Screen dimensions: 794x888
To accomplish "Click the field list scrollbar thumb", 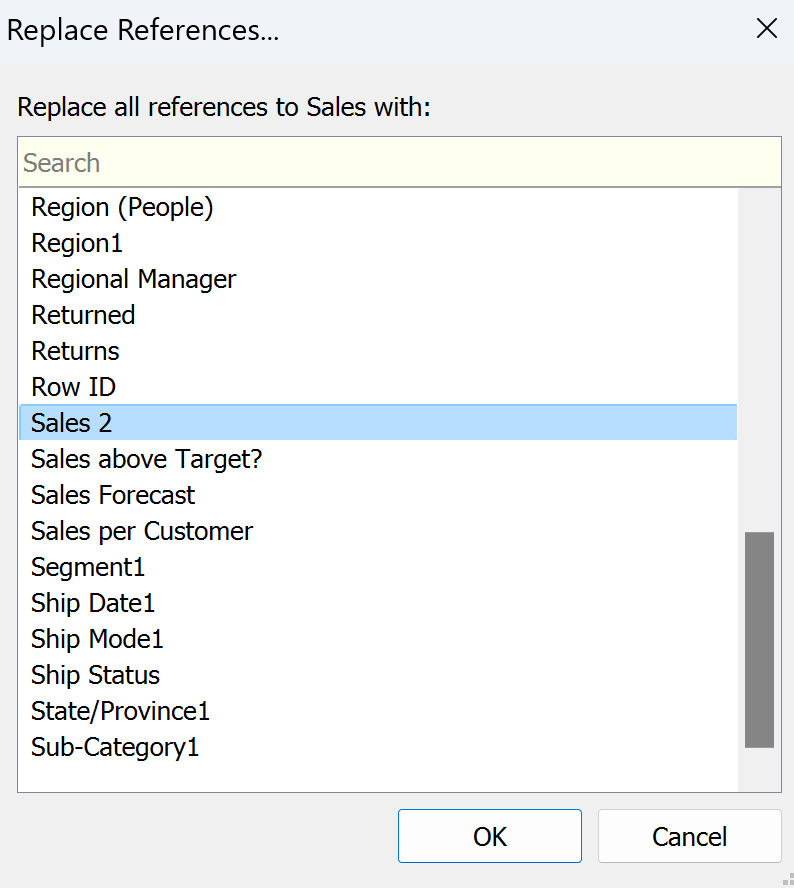I will pyautogui.click(x=759, y=640).
